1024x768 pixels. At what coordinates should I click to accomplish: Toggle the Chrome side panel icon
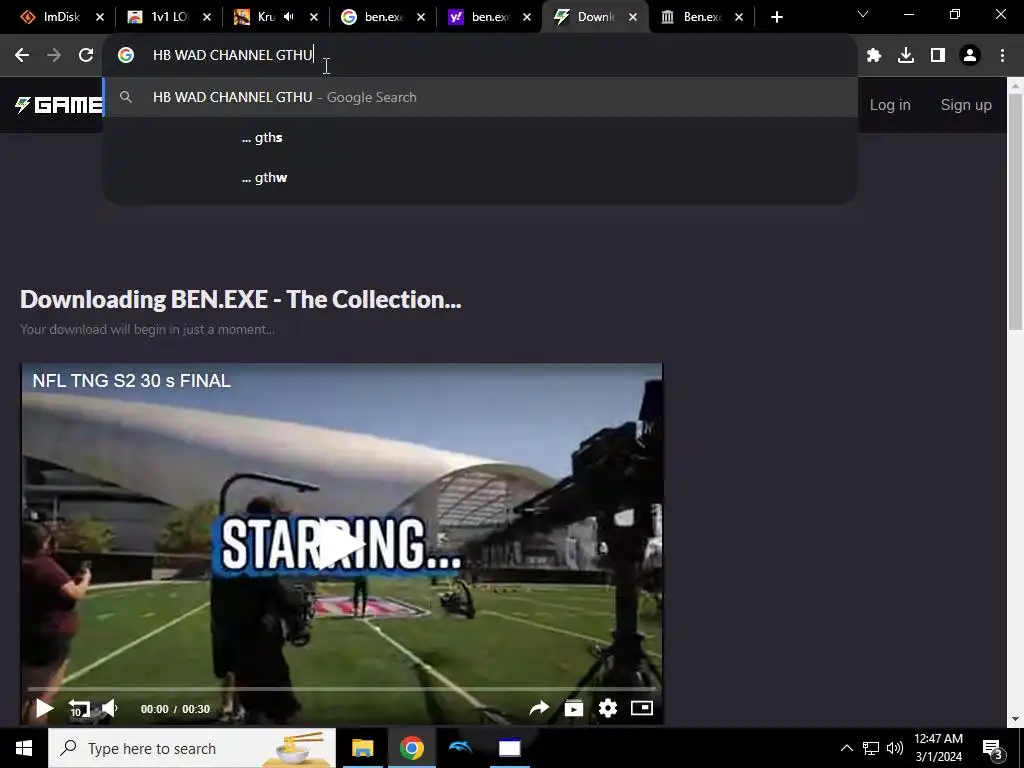pyautogui.click(x=938, y=56)
